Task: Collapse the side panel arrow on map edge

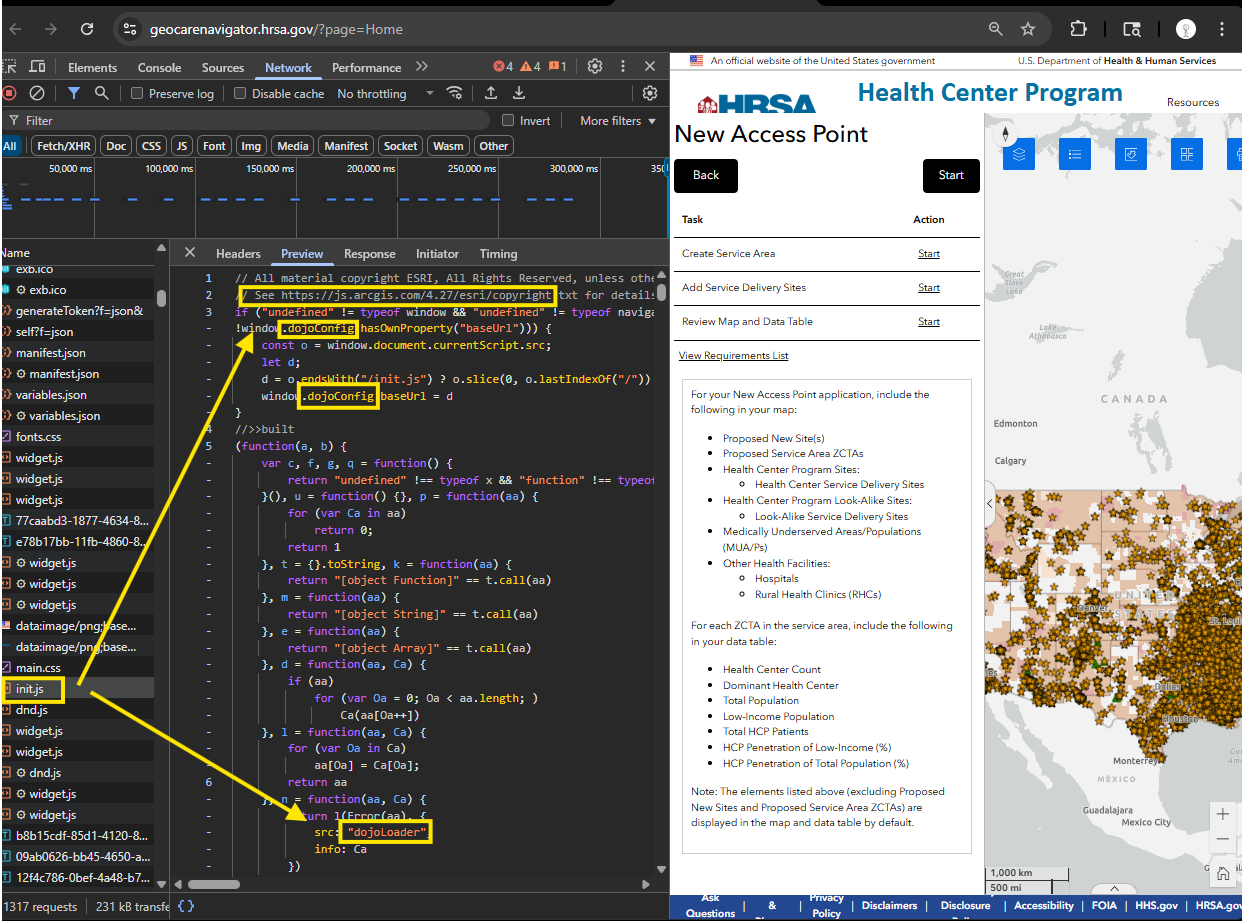Action: 990,503
